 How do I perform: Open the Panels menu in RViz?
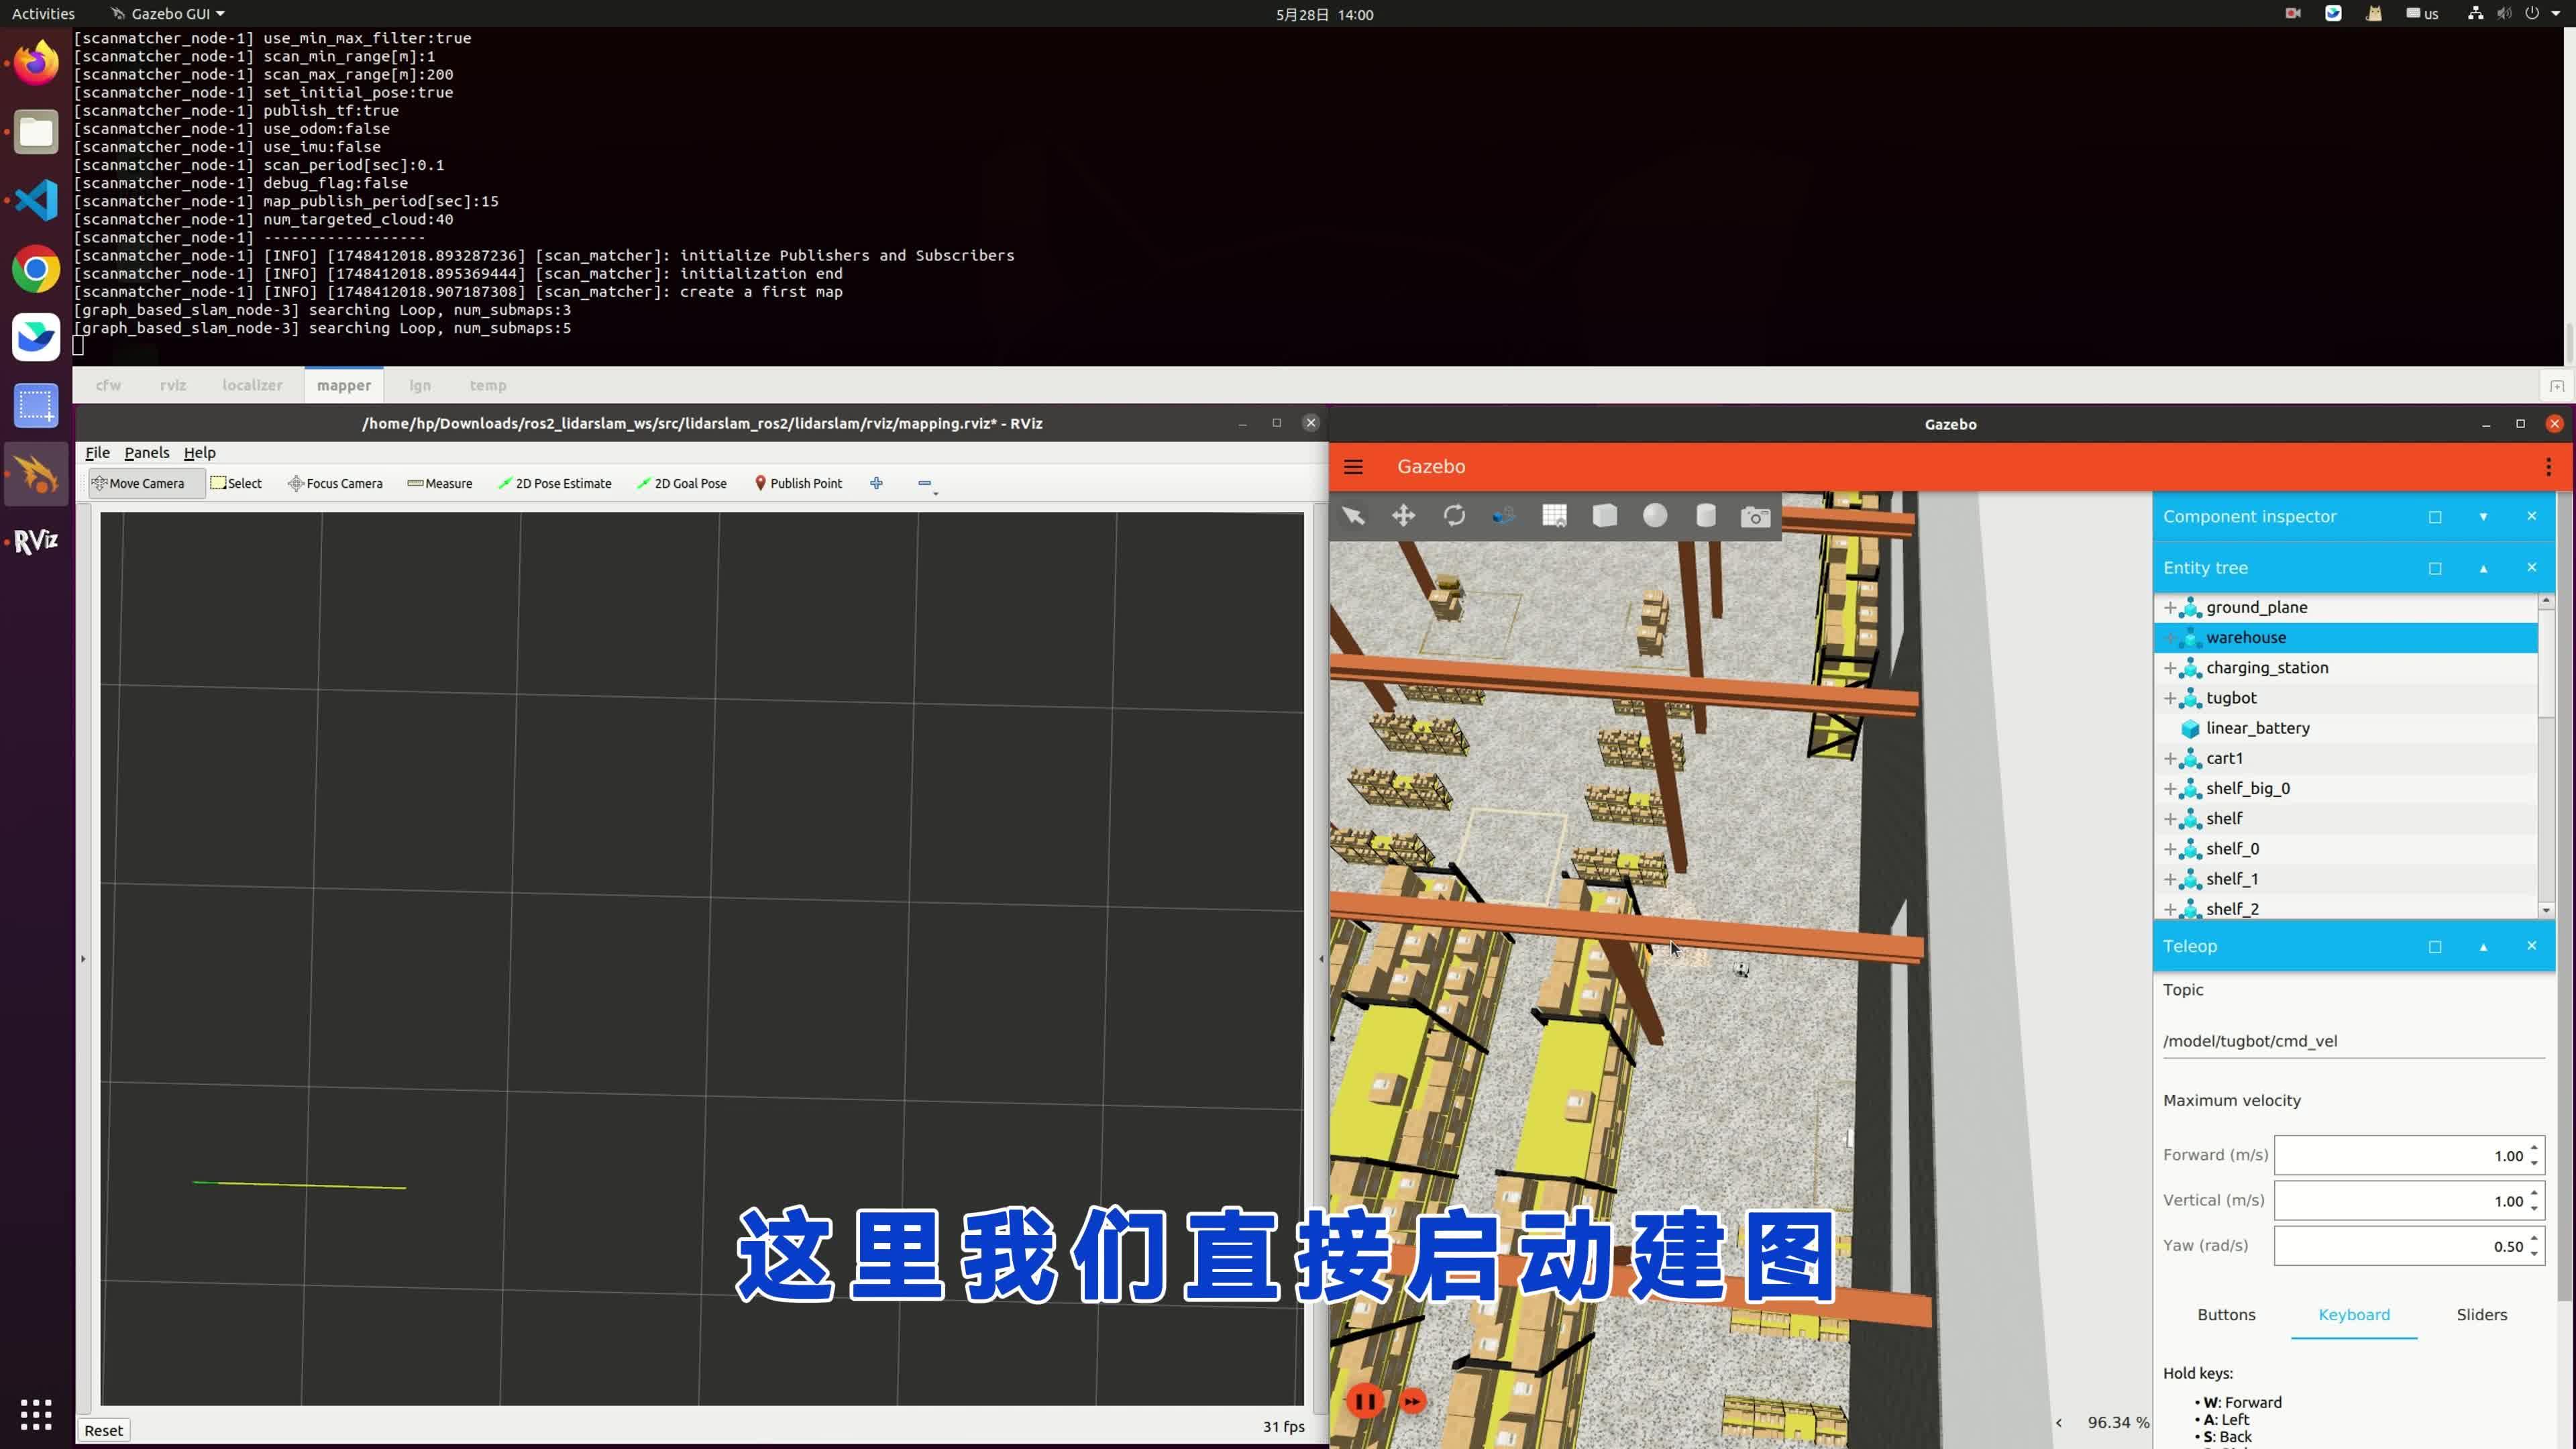146,452
